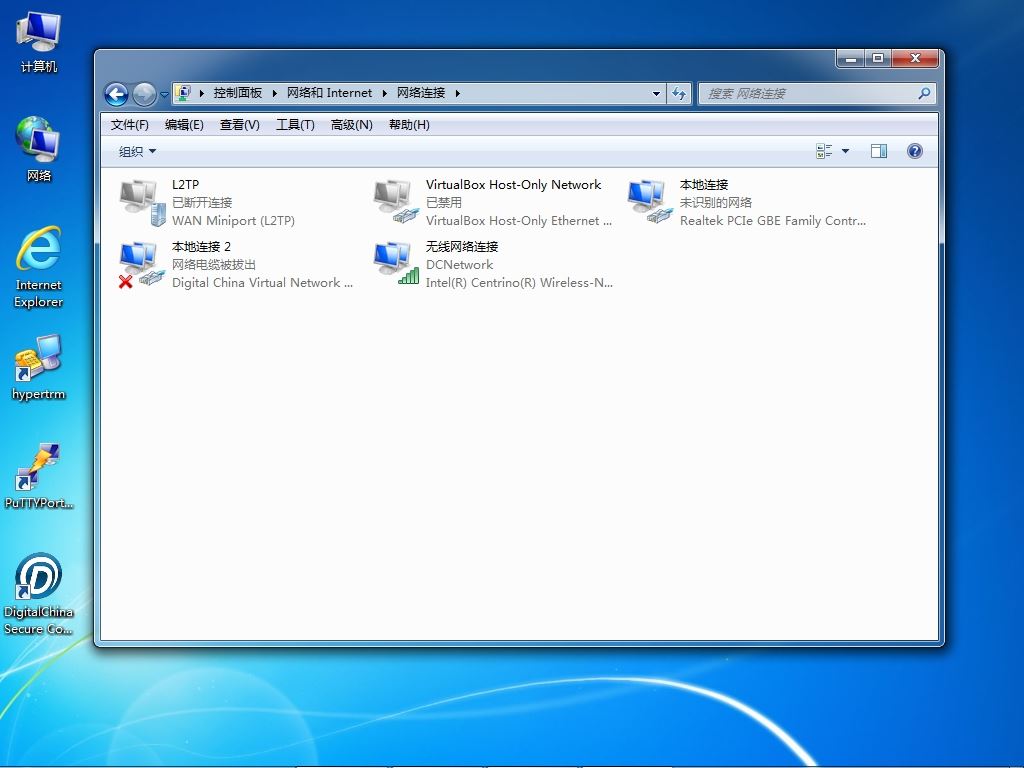Click the 未识别的网络 status text
Viewport: 1024px width, 768px height.
716,202
